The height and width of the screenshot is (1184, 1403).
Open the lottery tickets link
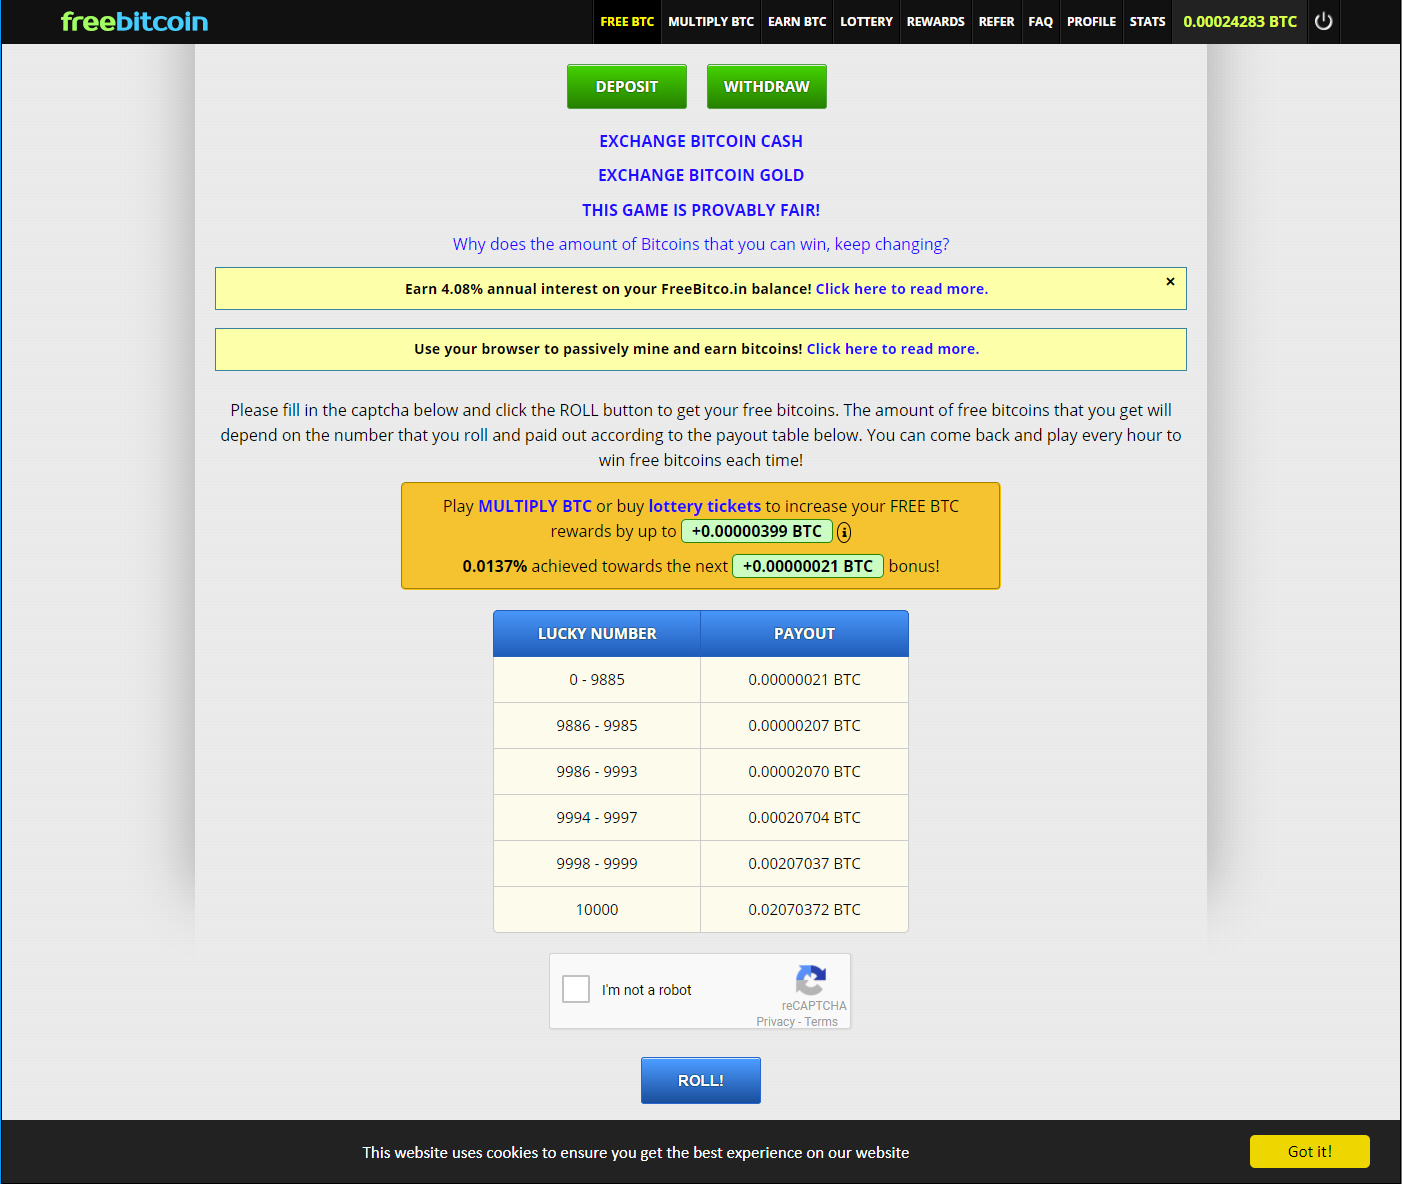tap(705, 506)
